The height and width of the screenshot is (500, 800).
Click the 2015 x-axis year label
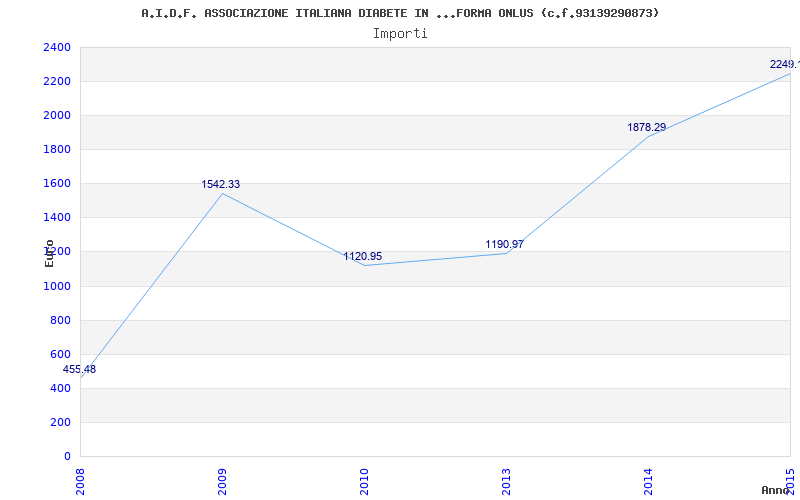[x=790, y=482]
